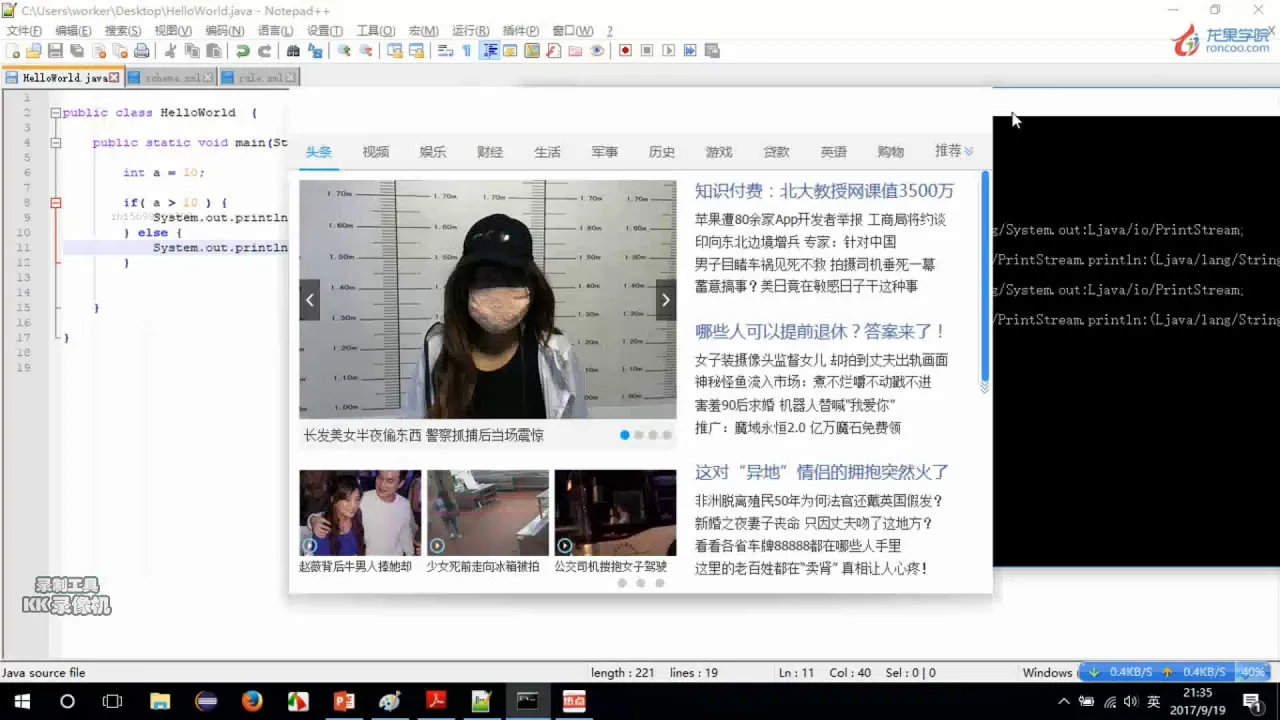Screen dimensions: 1280x720
Task: Click the Zoom Out toolbar icon
Action: tap(366, 51)
